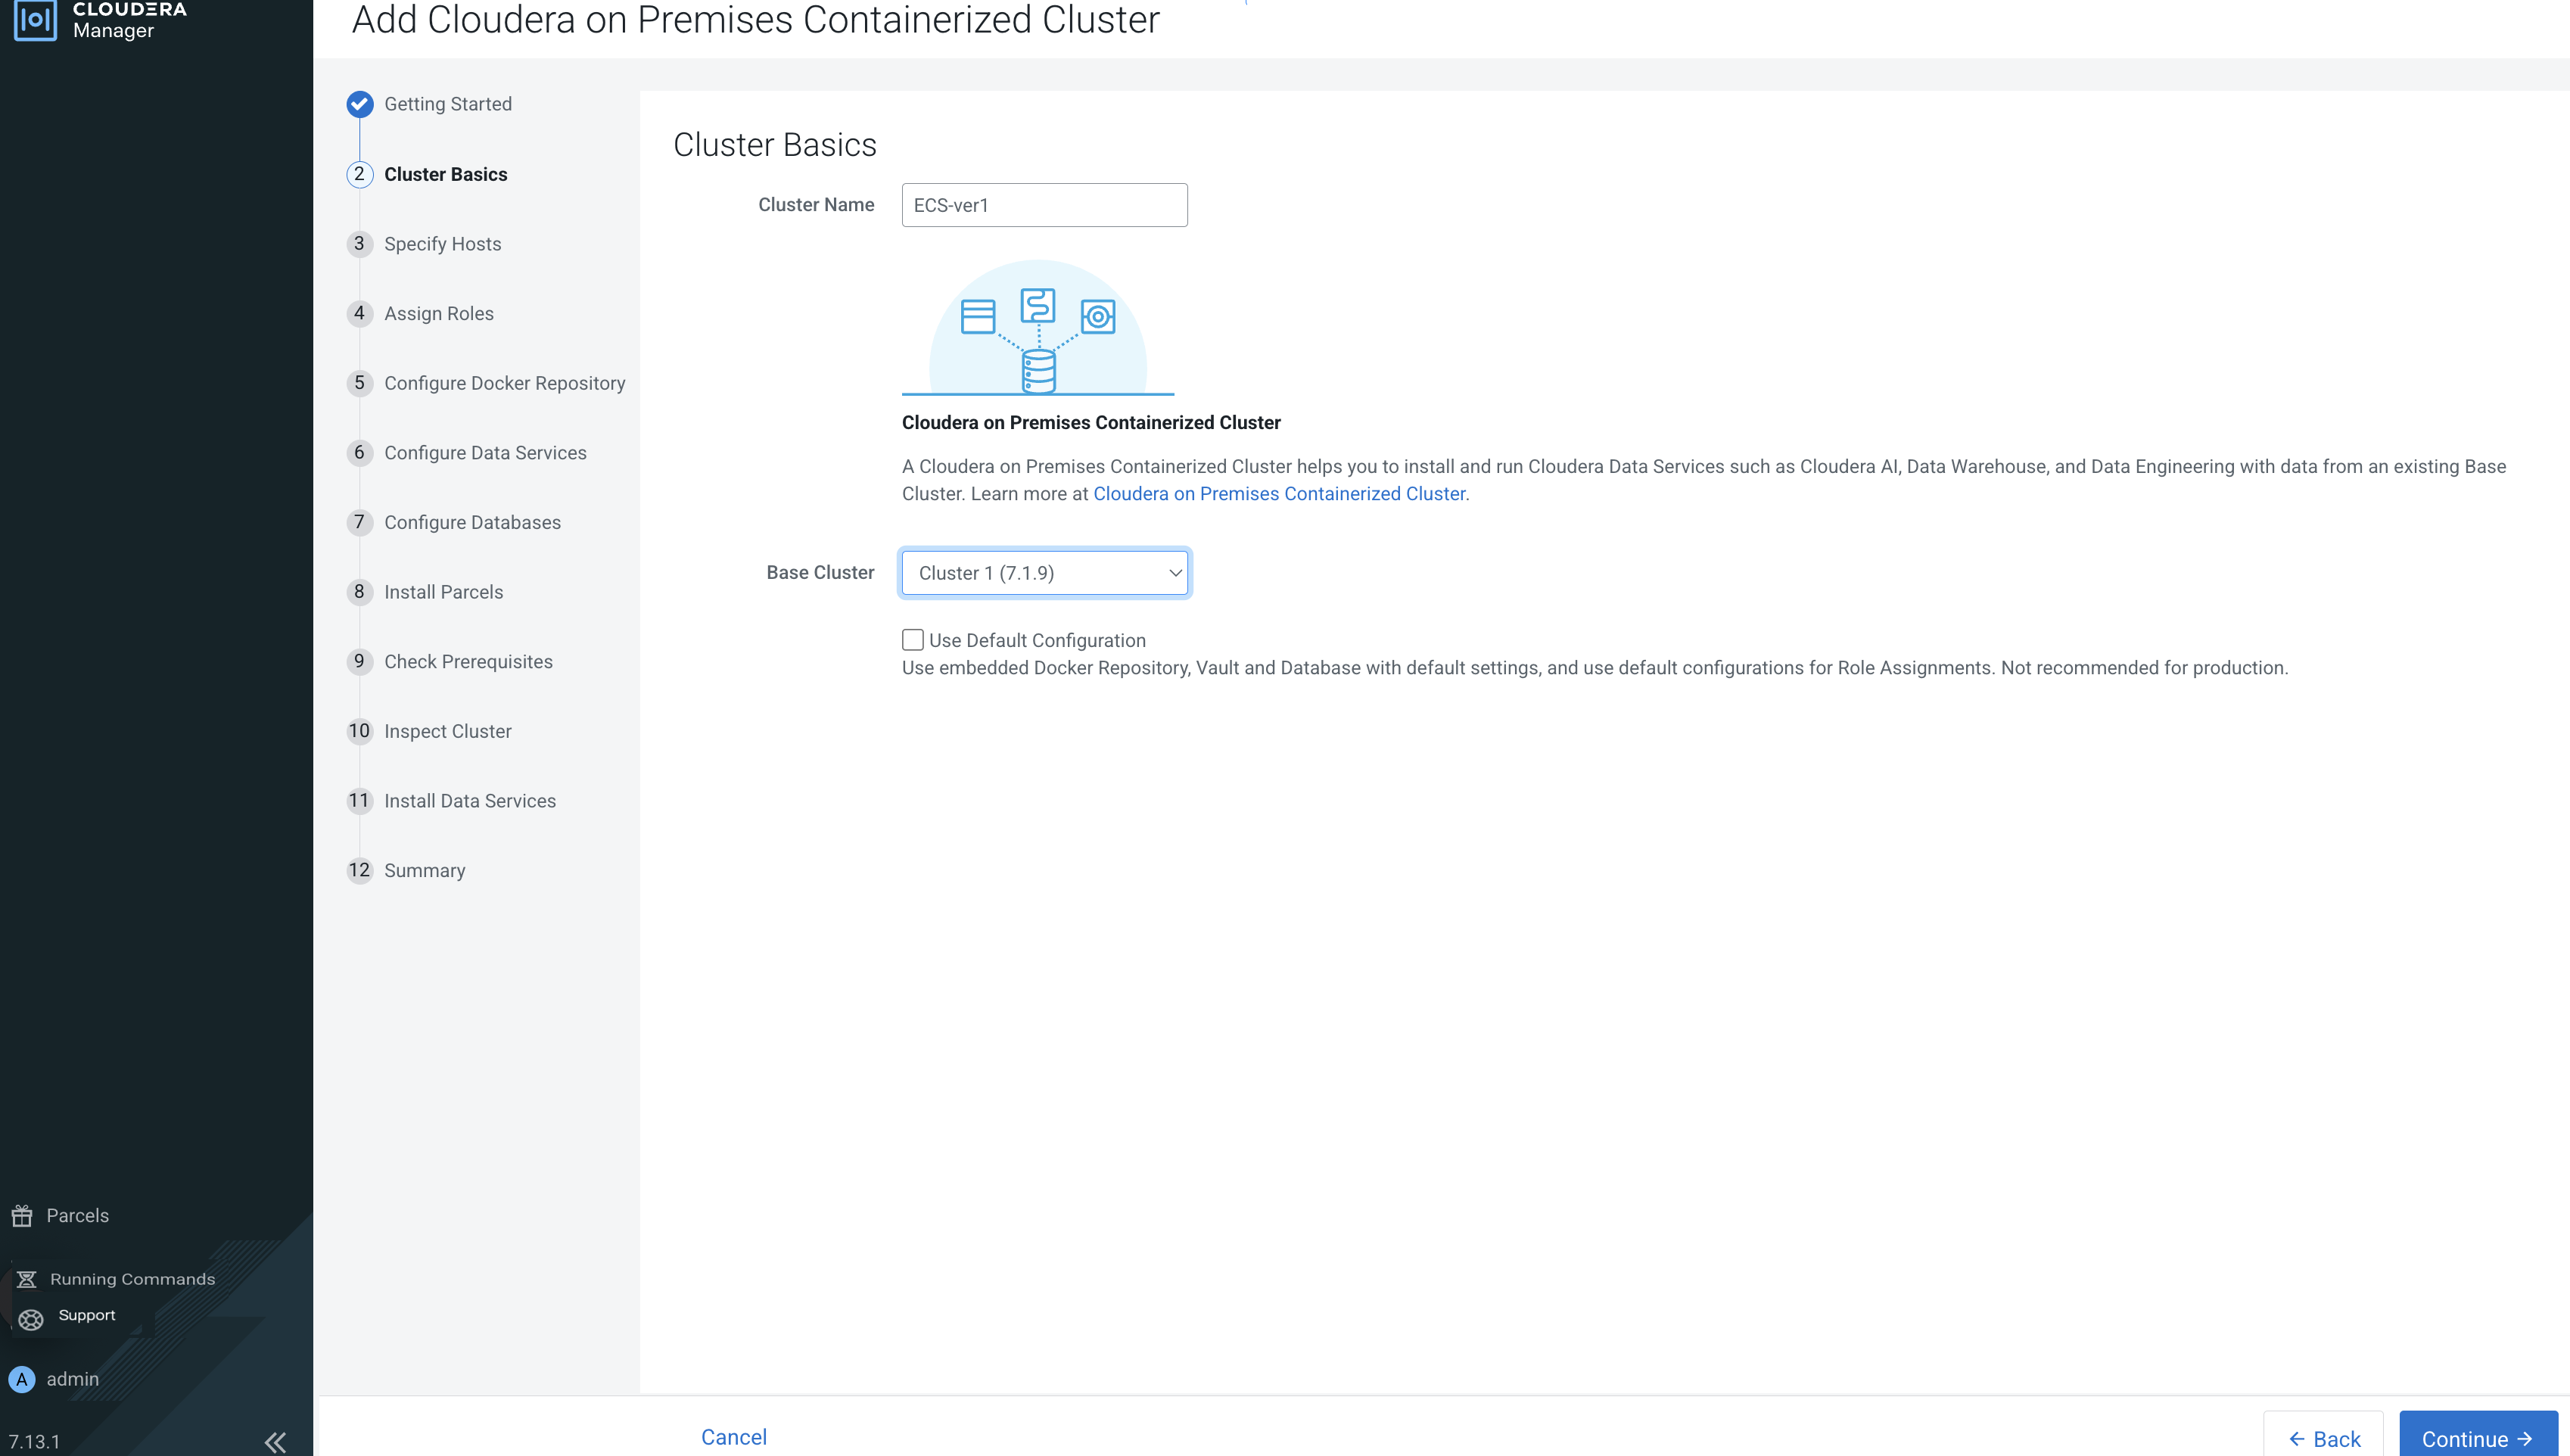
Task: Click the Getting Started checkmark step icon
Action: click(x=360, y=104)
